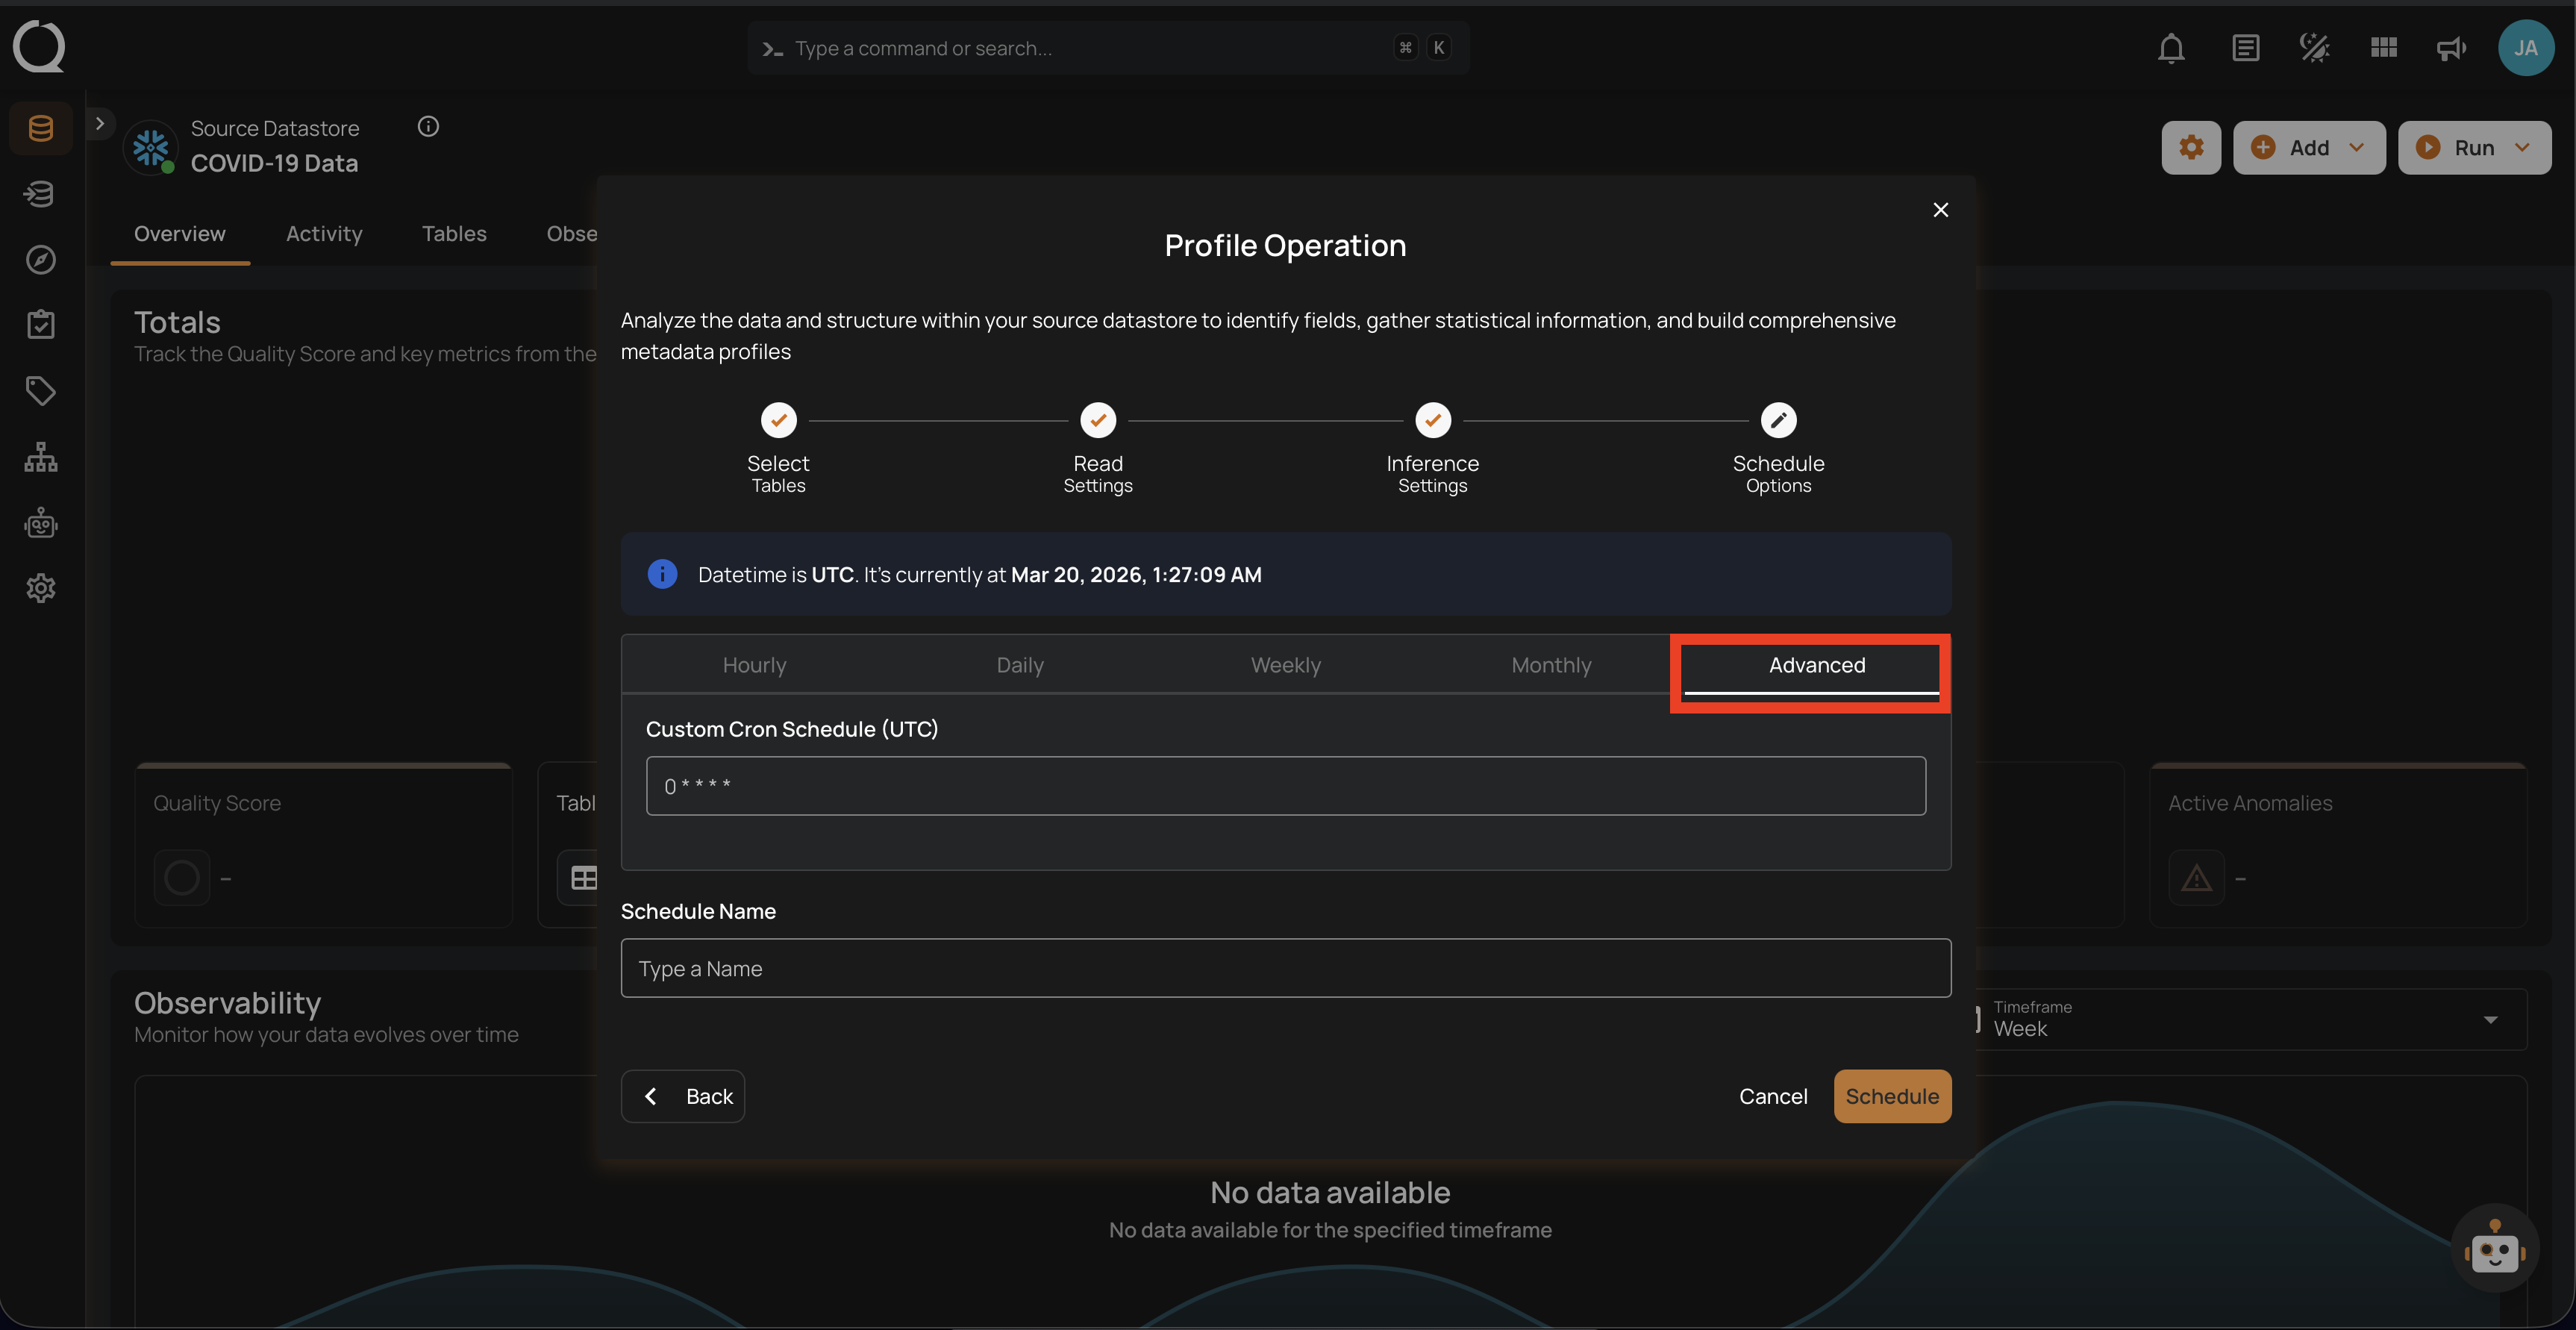
Task: Open the megaphone announcements icon
Action: (x=2450, y=47)
